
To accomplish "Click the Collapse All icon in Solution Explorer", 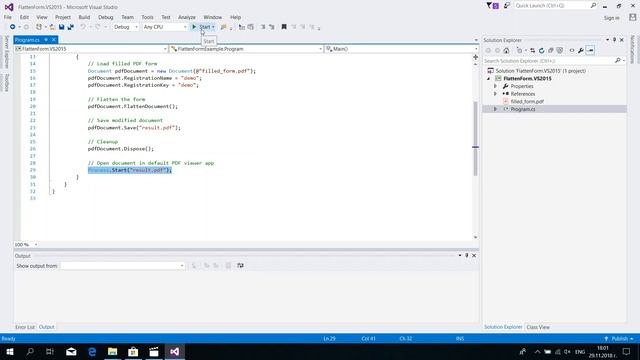I will click(551, 51).
